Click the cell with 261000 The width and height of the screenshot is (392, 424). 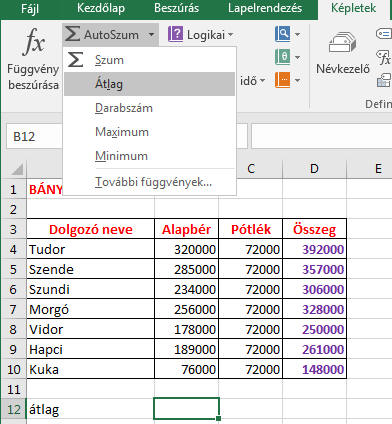[x=314, y=349]
